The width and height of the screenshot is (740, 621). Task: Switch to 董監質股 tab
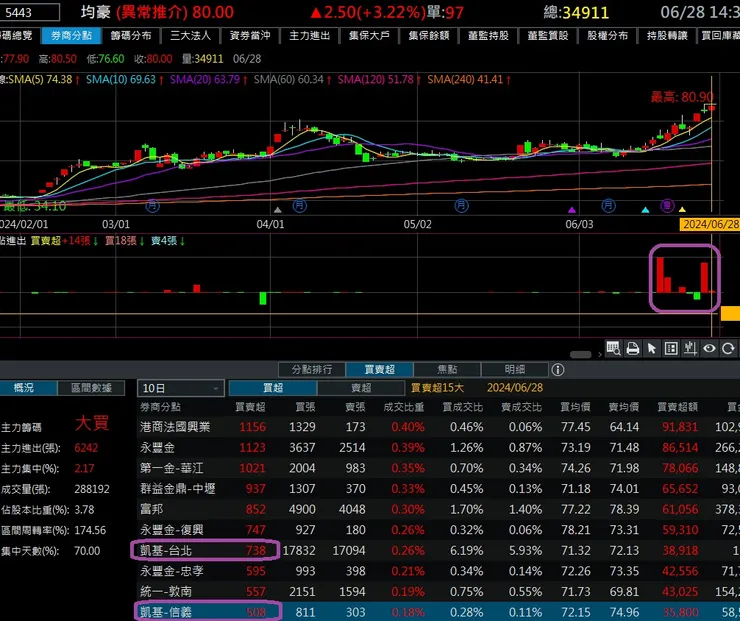click(x=547, y=35)
